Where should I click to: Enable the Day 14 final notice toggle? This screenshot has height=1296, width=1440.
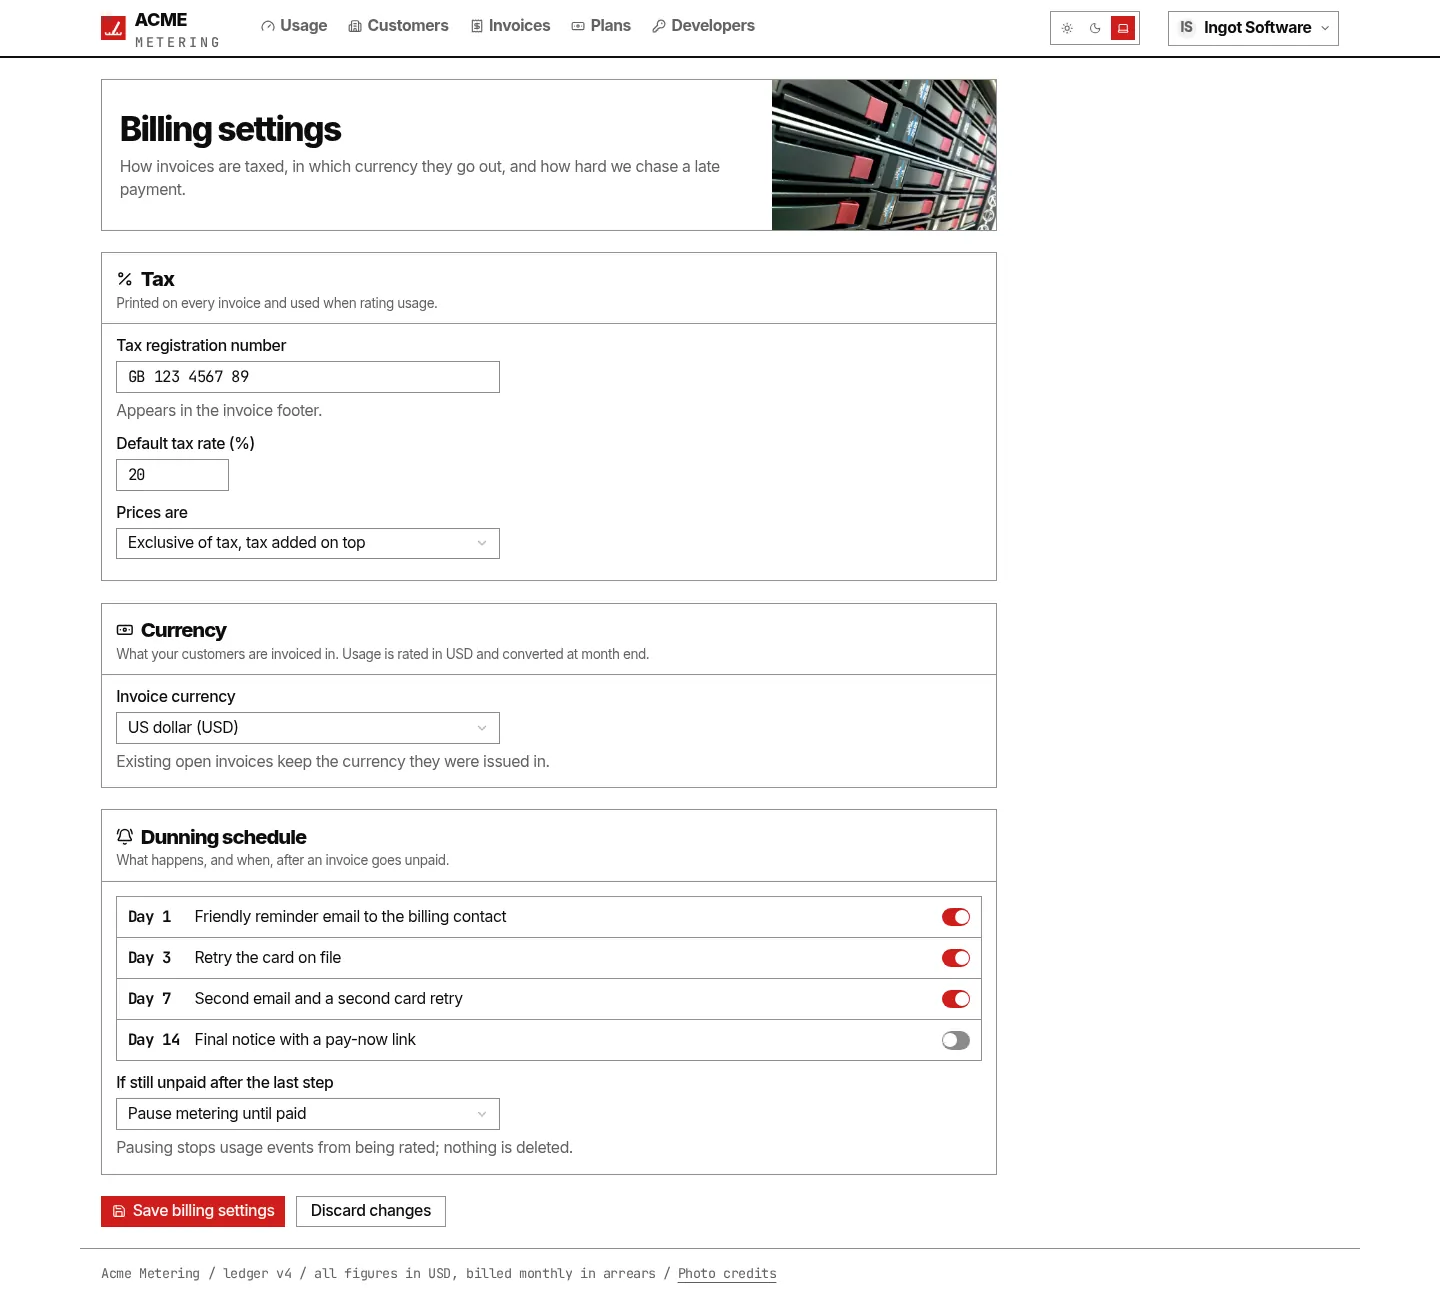956,1040
